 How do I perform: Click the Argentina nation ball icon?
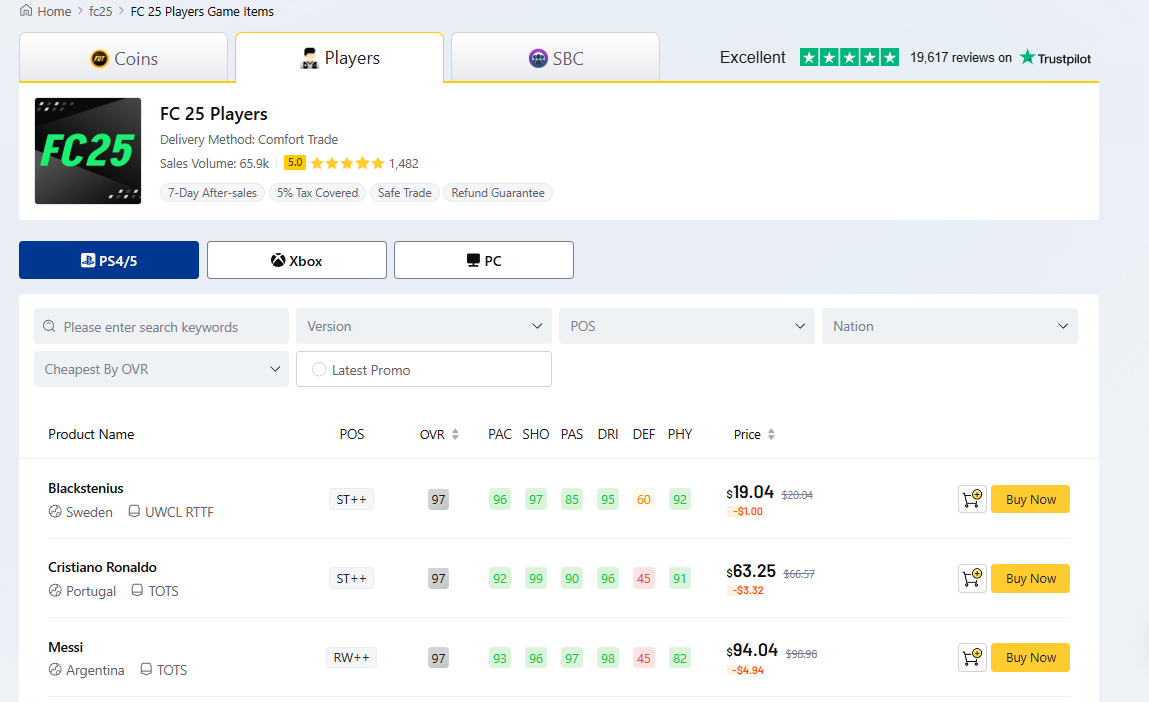(x=55, y=670)
